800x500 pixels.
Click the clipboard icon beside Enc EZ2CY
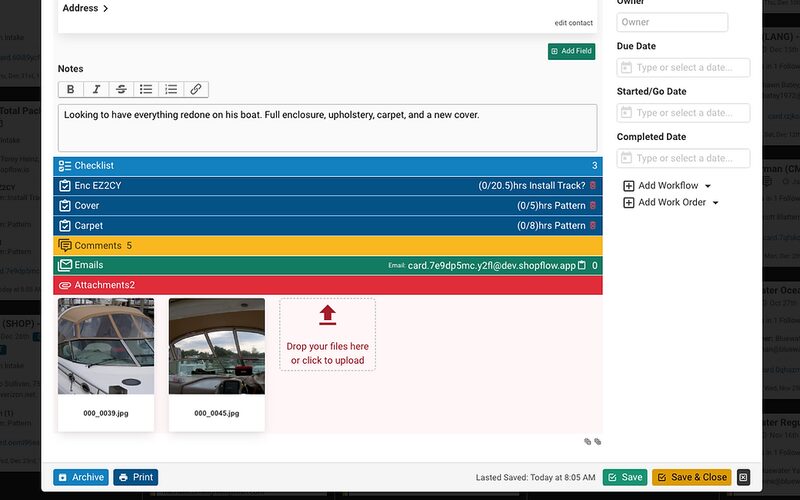point(65,186)
